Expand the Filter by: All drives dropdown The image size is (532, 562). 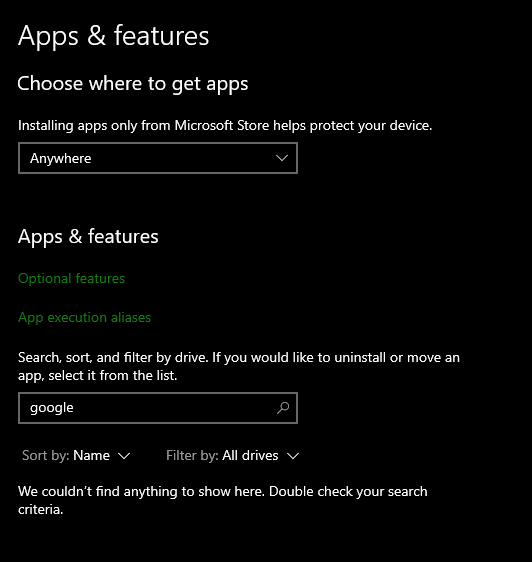pos(232,456)
